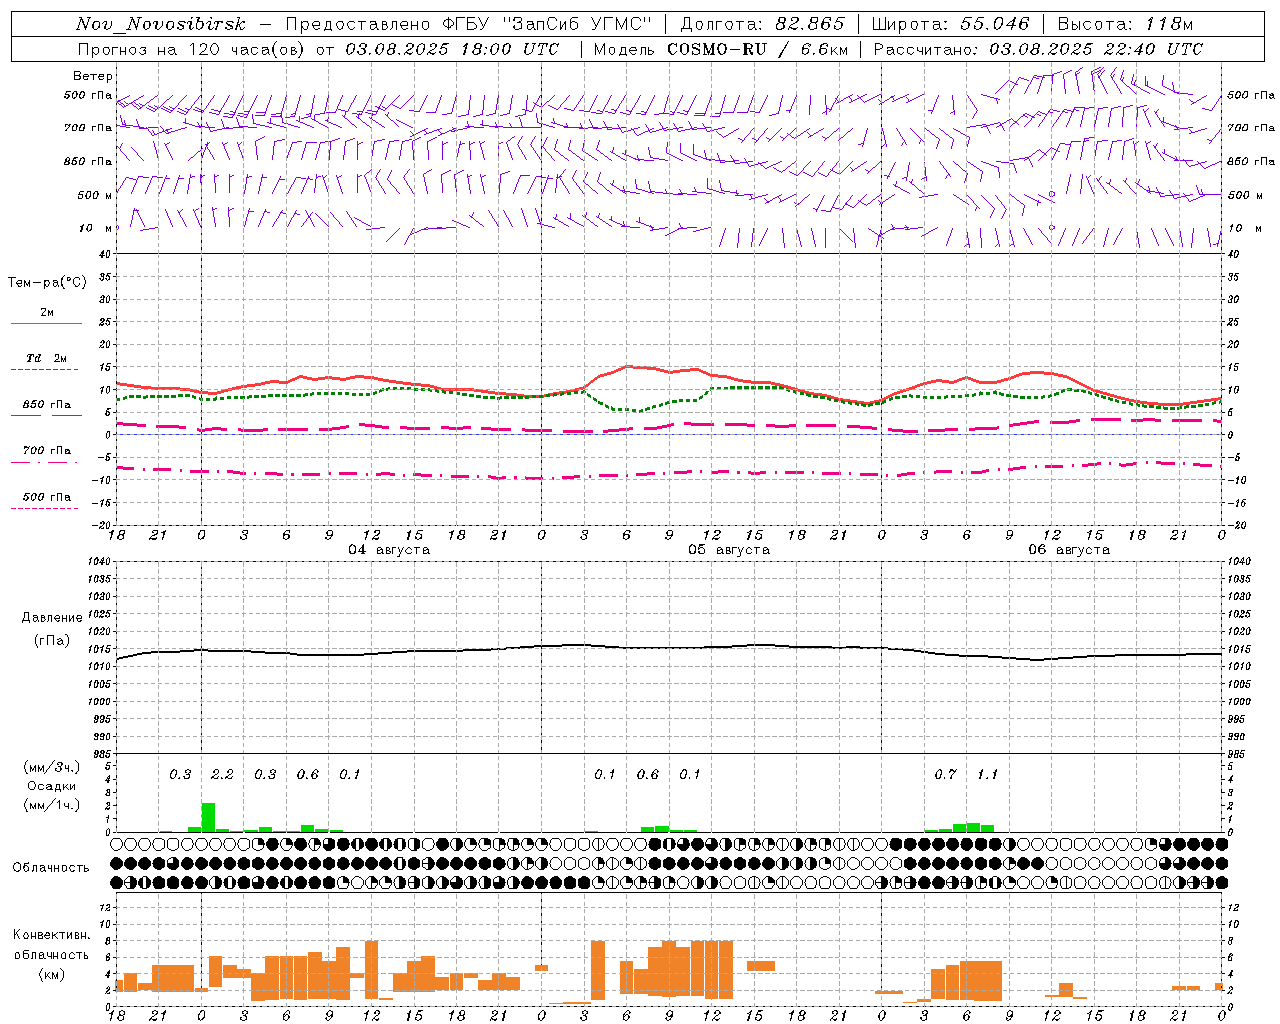Viewport: 1280px width, 1024px height.
Task: Click the 850 гПа entry in the temperature legend
Action: coord(46,405)
